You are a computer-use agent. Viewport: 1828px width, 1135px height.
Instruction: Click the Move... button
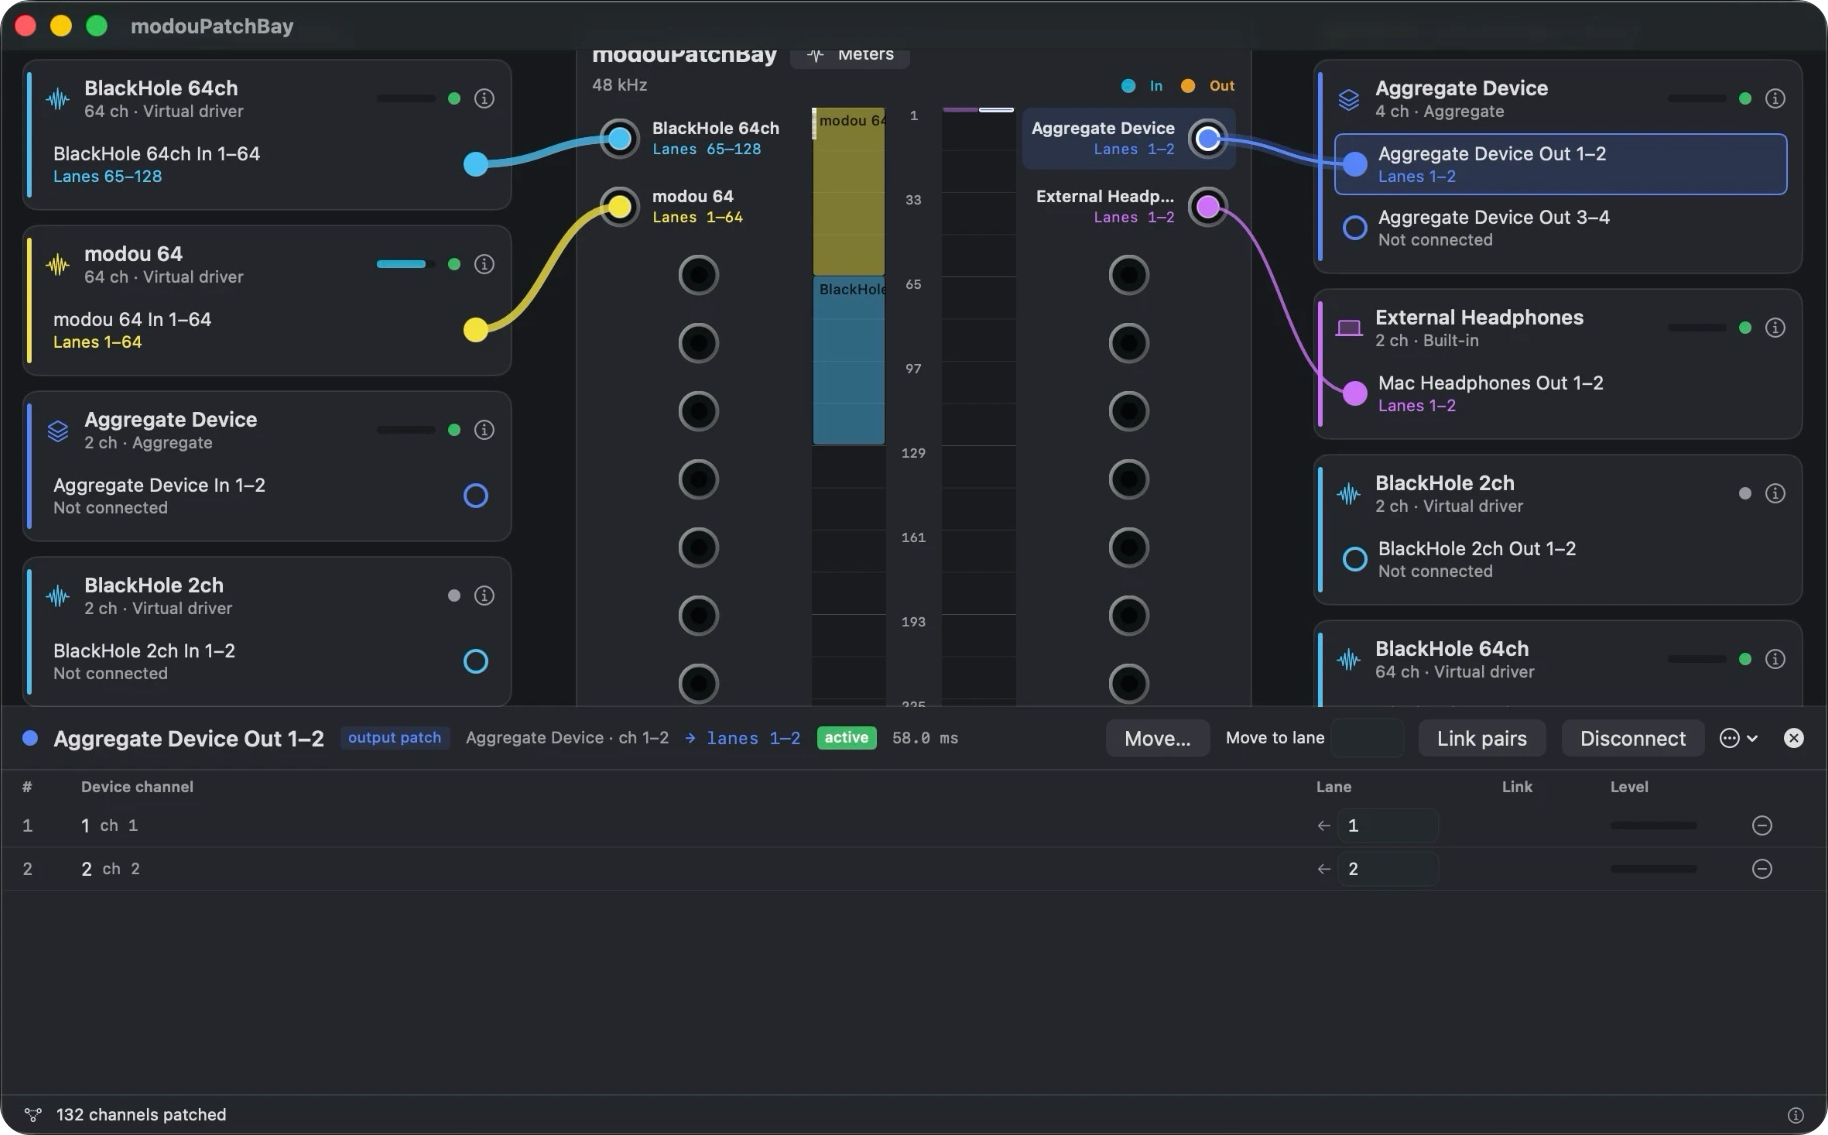(x=1157, y=738)
